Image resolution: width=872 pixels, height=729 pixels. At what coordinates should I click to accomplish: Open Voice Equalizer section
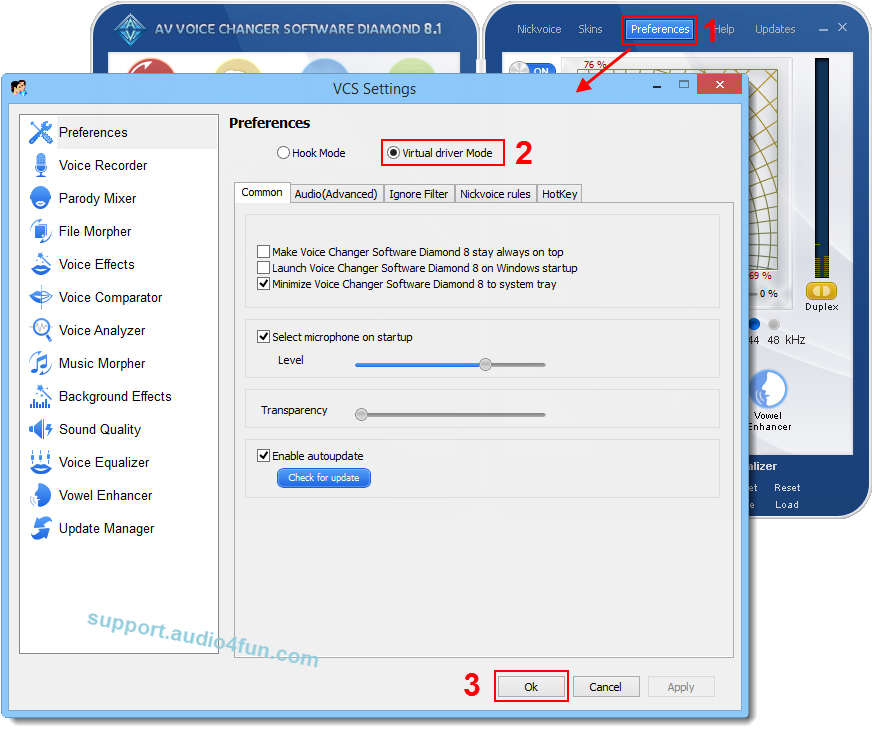tap(104, 463)
